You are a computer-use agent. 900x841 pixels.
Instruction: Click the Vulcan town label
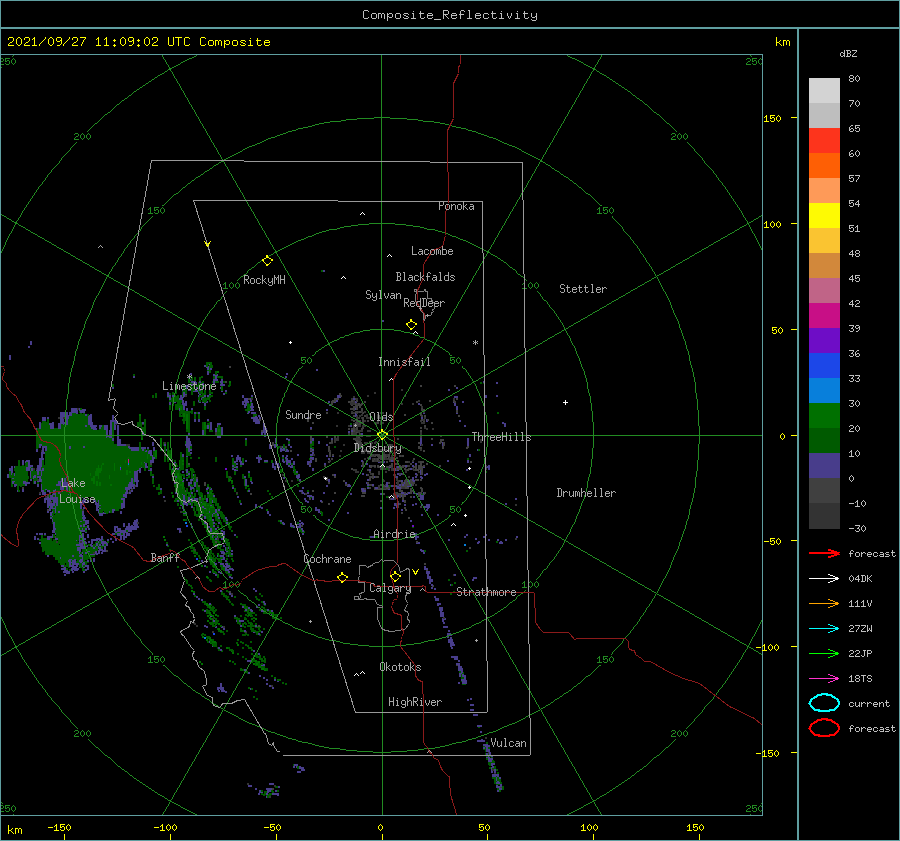[509, 743]
